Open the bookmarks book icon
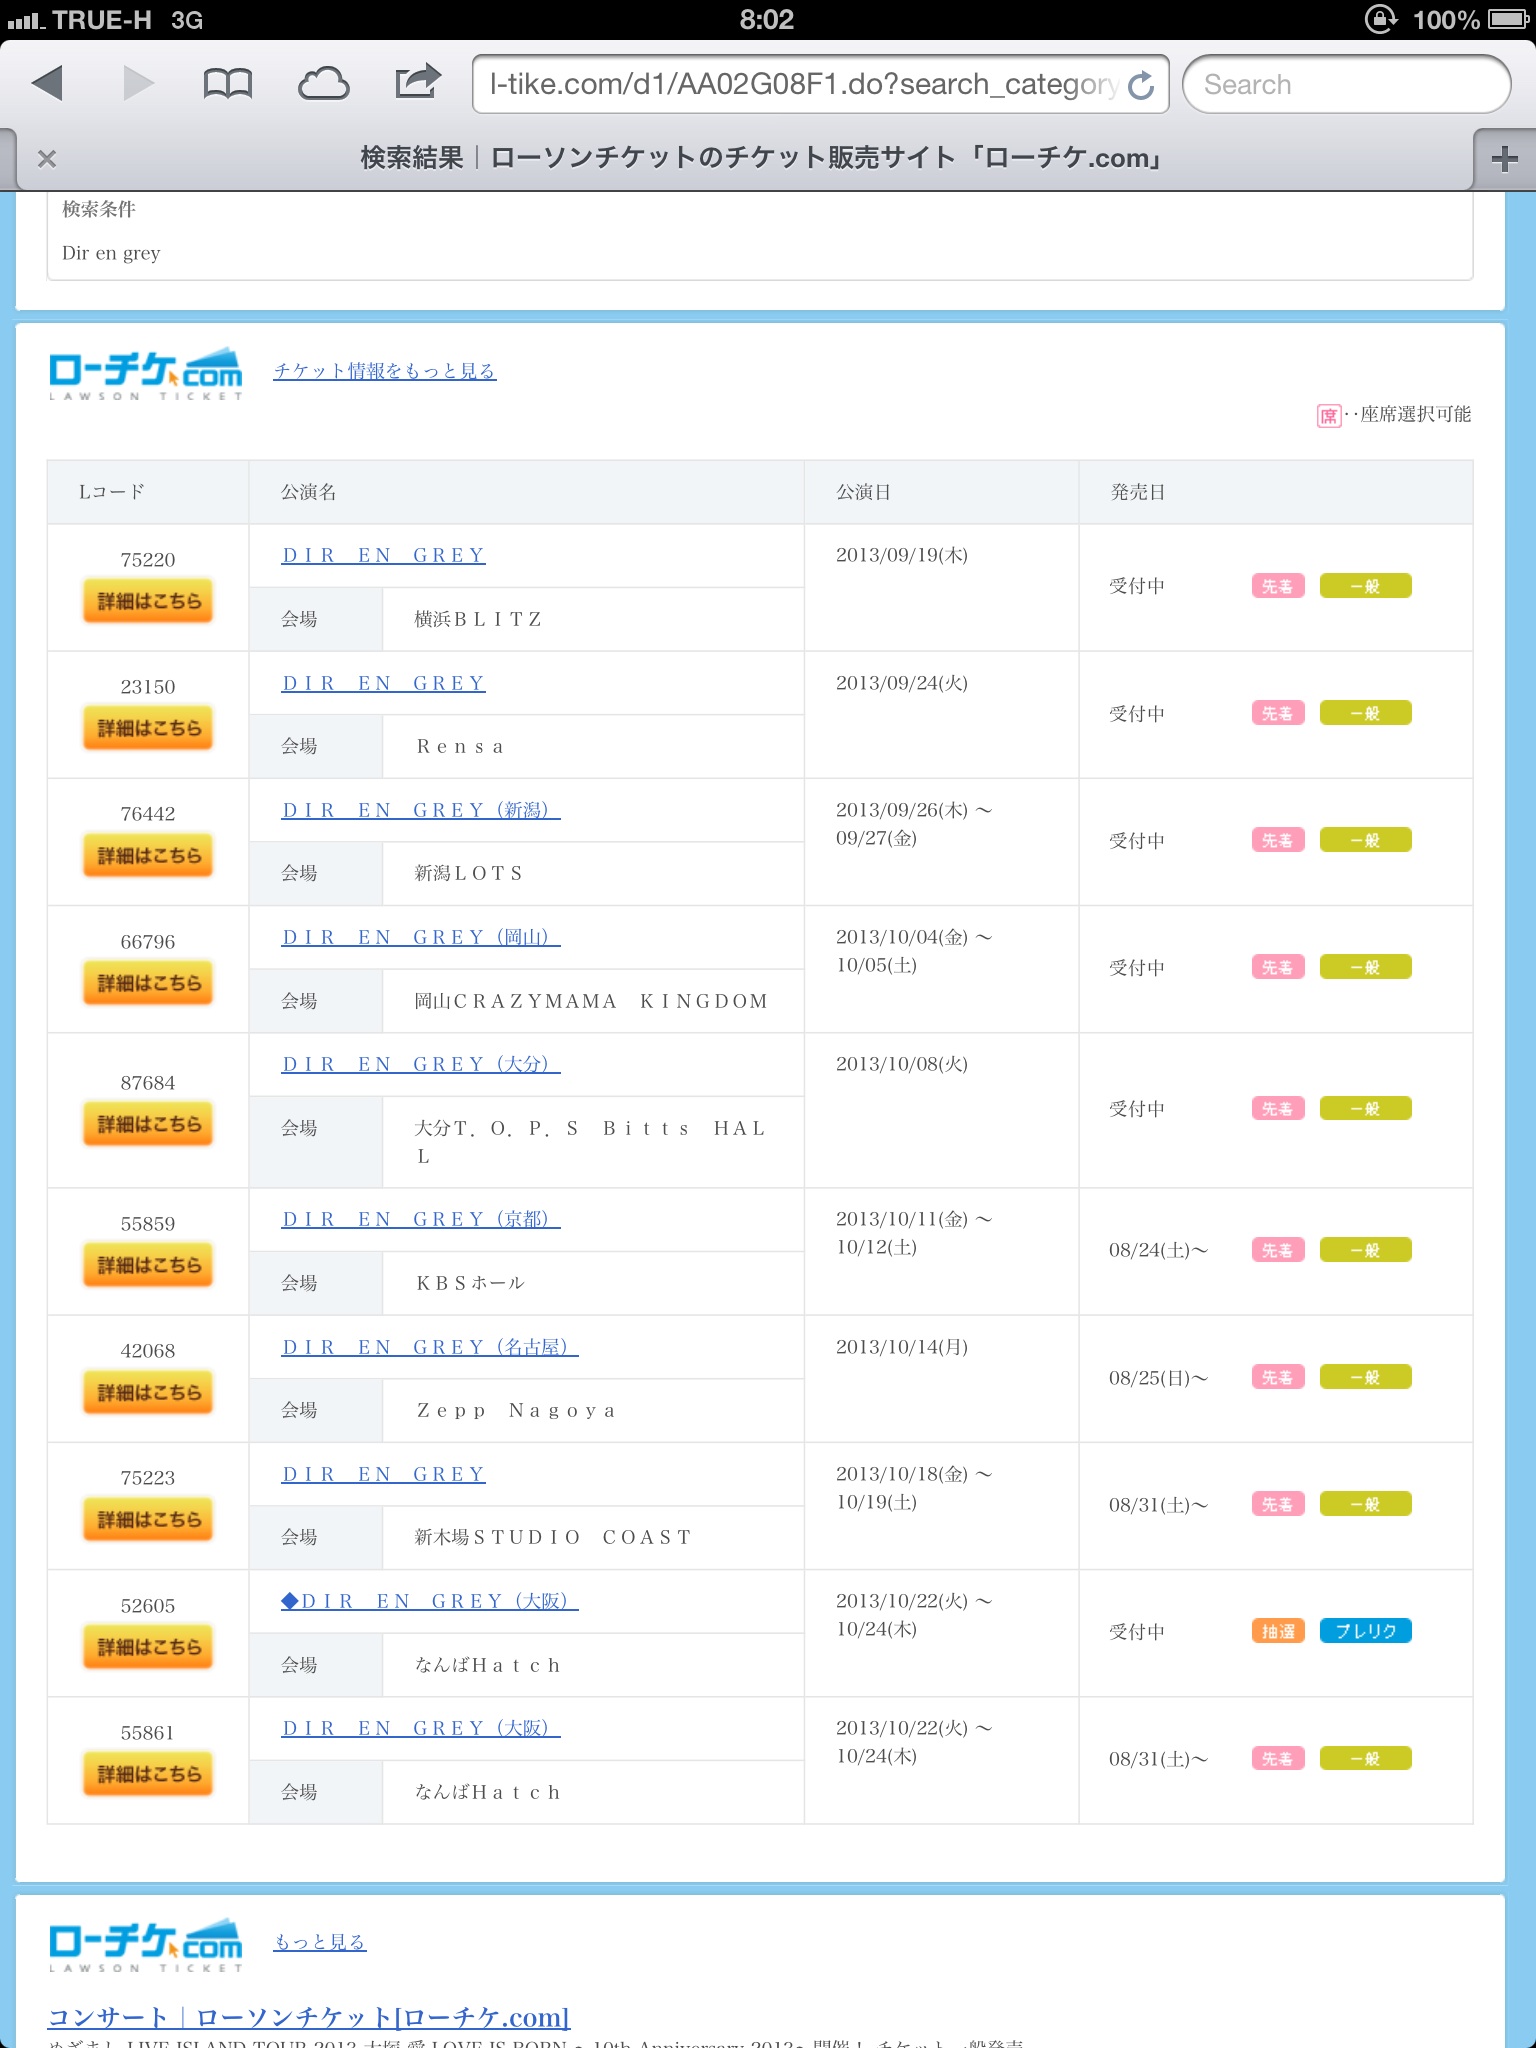Image resolution: width=1536 pixels, height=2048 pixels. pos(227,84)
